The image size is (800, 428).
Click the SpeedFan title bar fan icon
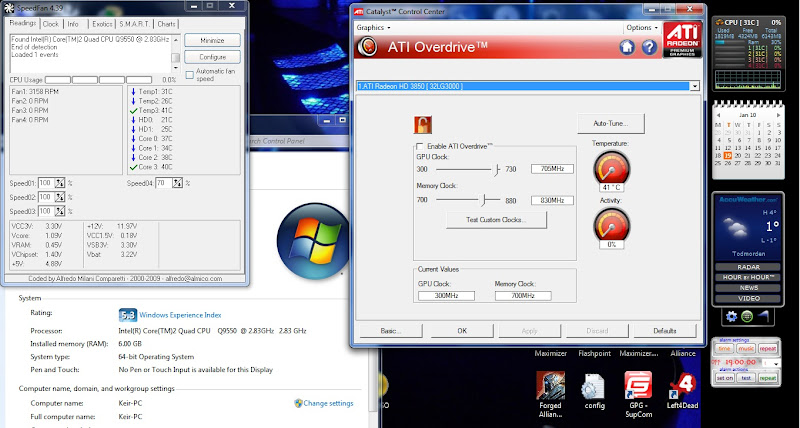pos(9,8)
